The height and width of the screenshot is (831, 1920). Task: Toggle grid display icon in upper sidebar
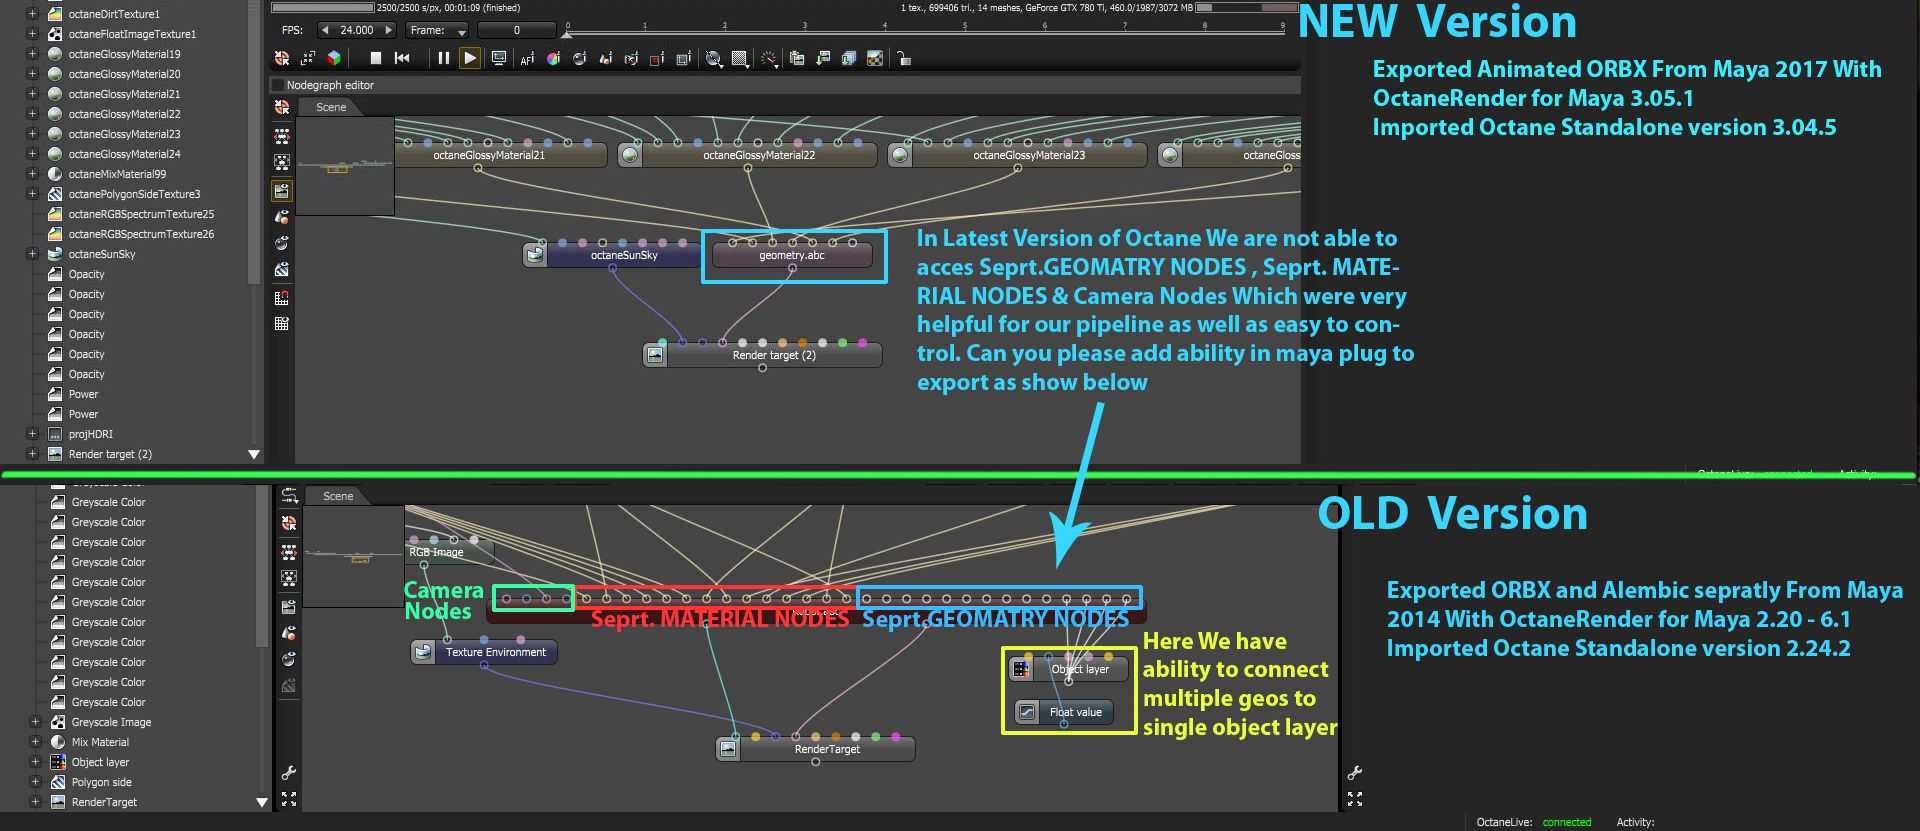(282, 324)
